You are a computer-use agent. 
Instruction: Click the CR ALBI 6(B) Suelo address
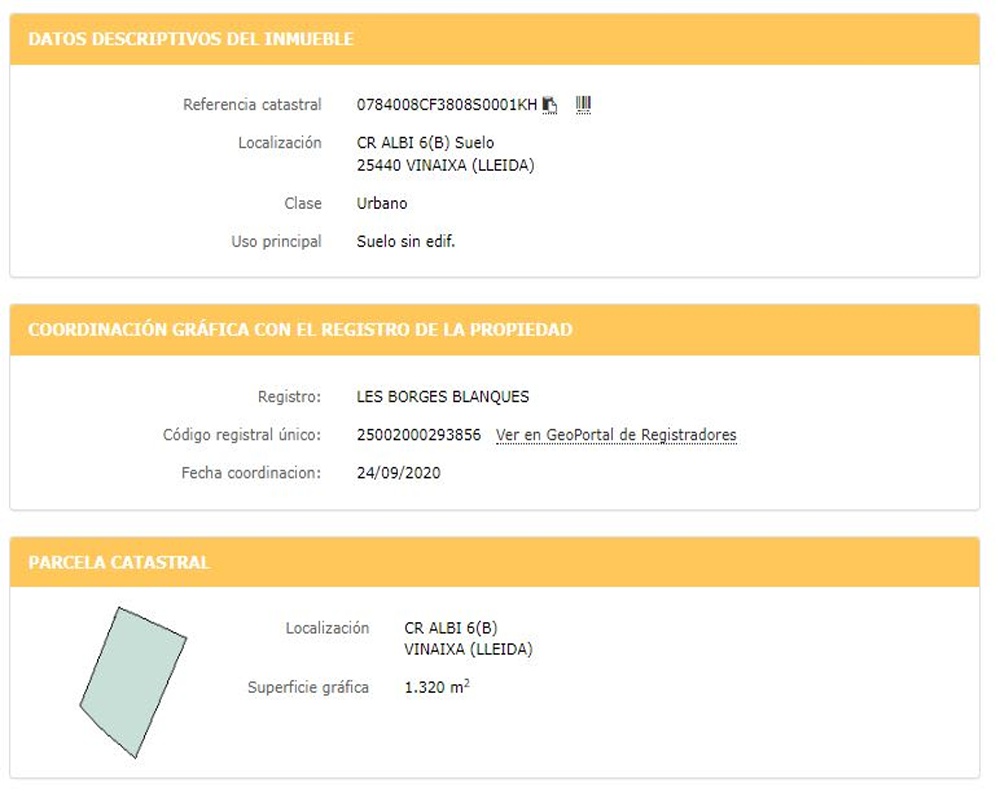click(425, 143)
